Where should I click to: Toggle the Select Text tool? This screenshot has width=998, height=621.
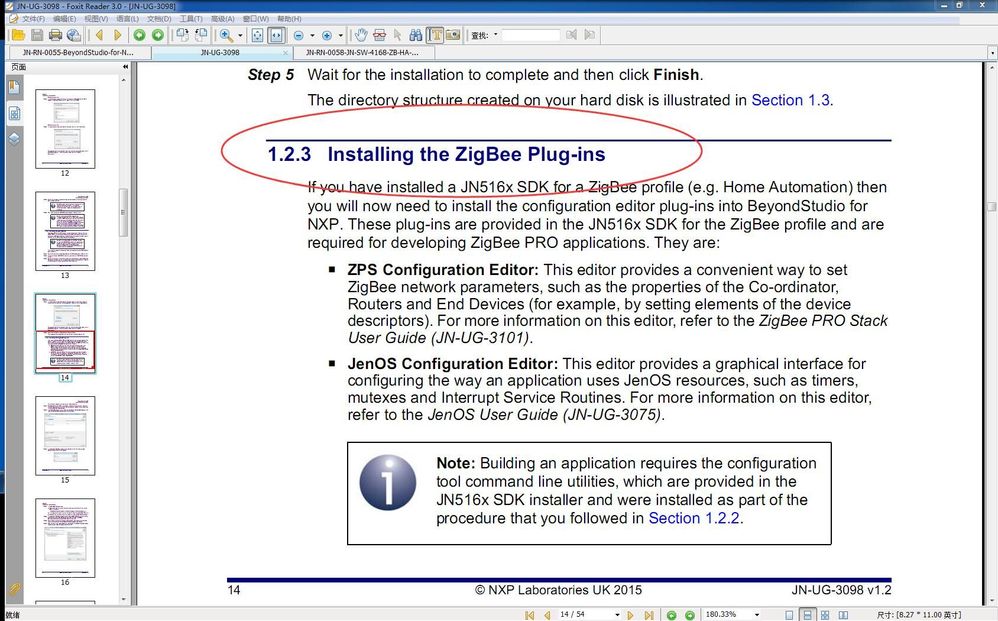(x=435, y=35)
